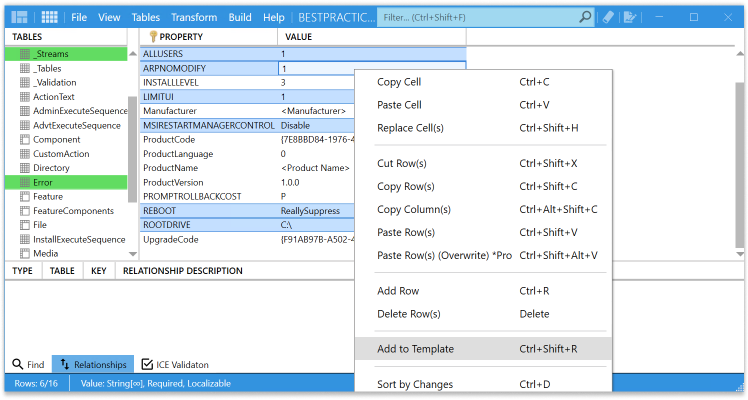Select the ALLUSERS property row
The image size is (748, 400).
(303, 54)
